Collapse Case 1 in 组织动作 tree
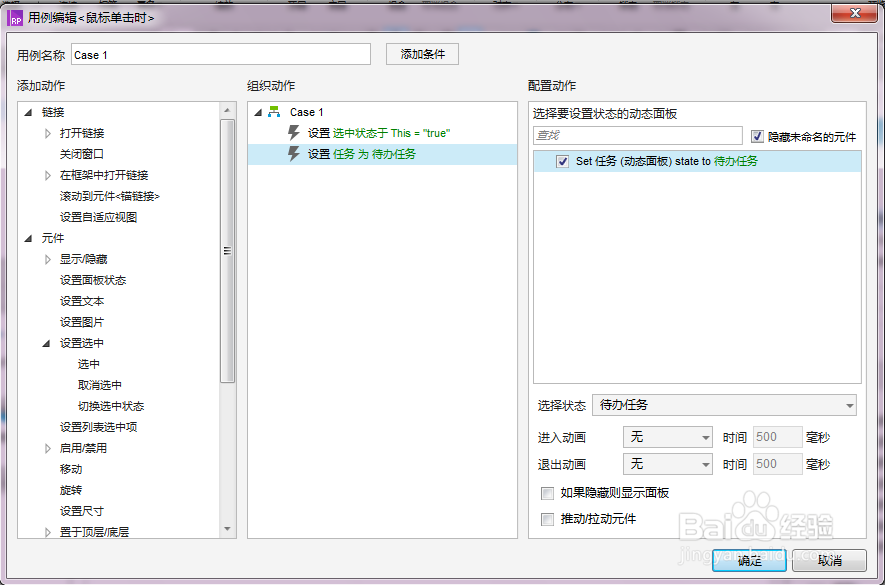885x585 pixels. coord(258,112)
